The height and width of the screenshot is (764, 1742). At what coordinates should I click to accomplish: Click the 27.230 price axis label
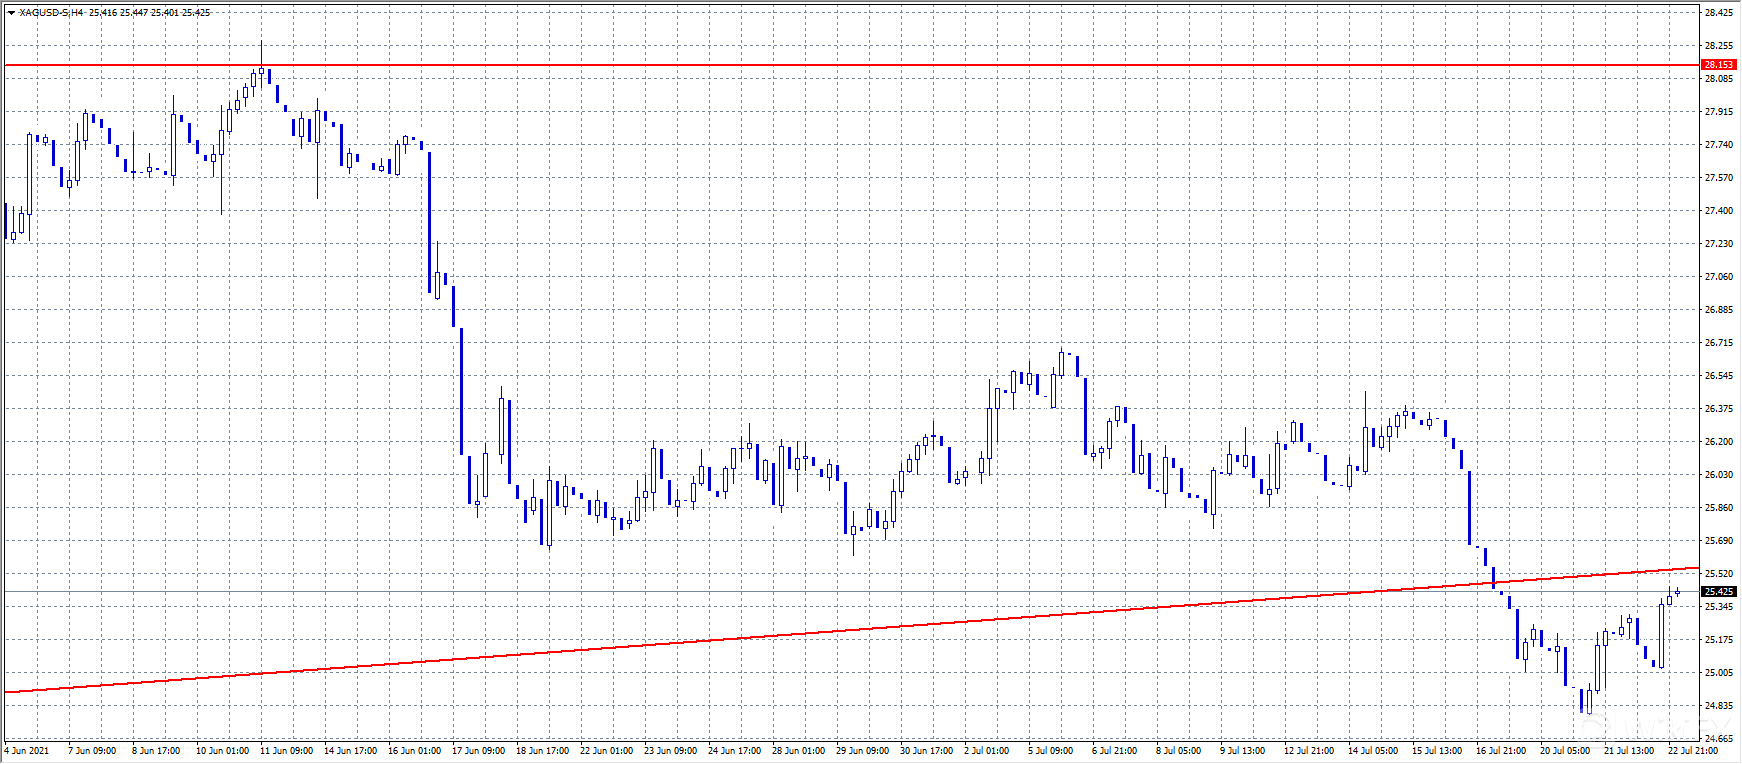tap(1719, 244)
